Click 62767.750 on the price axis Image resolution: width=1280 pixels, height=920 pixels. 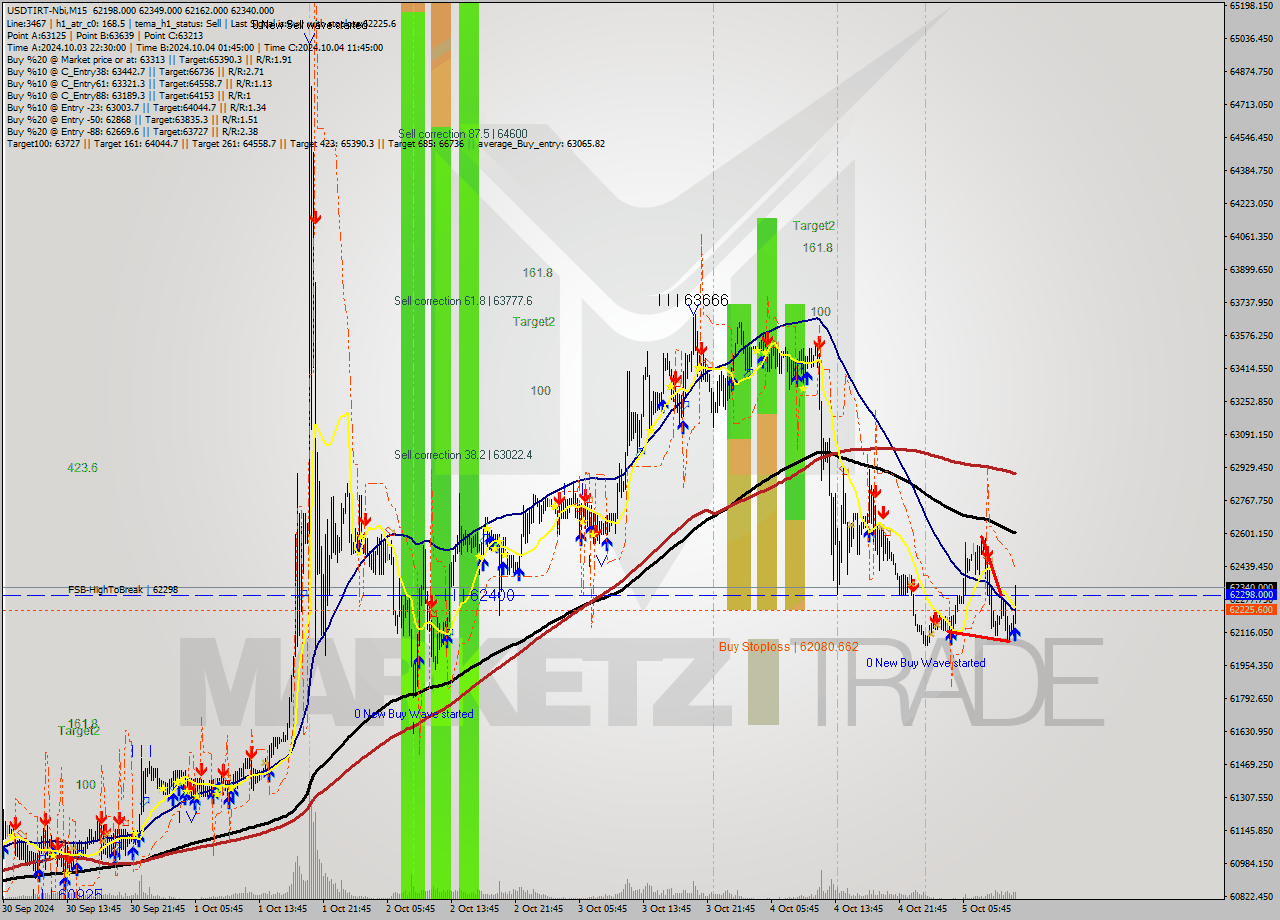(x=1251, y=500)
